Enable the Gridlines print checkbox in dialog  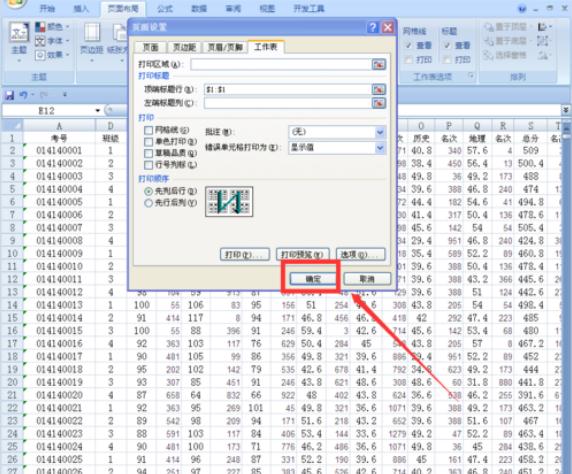148,130
